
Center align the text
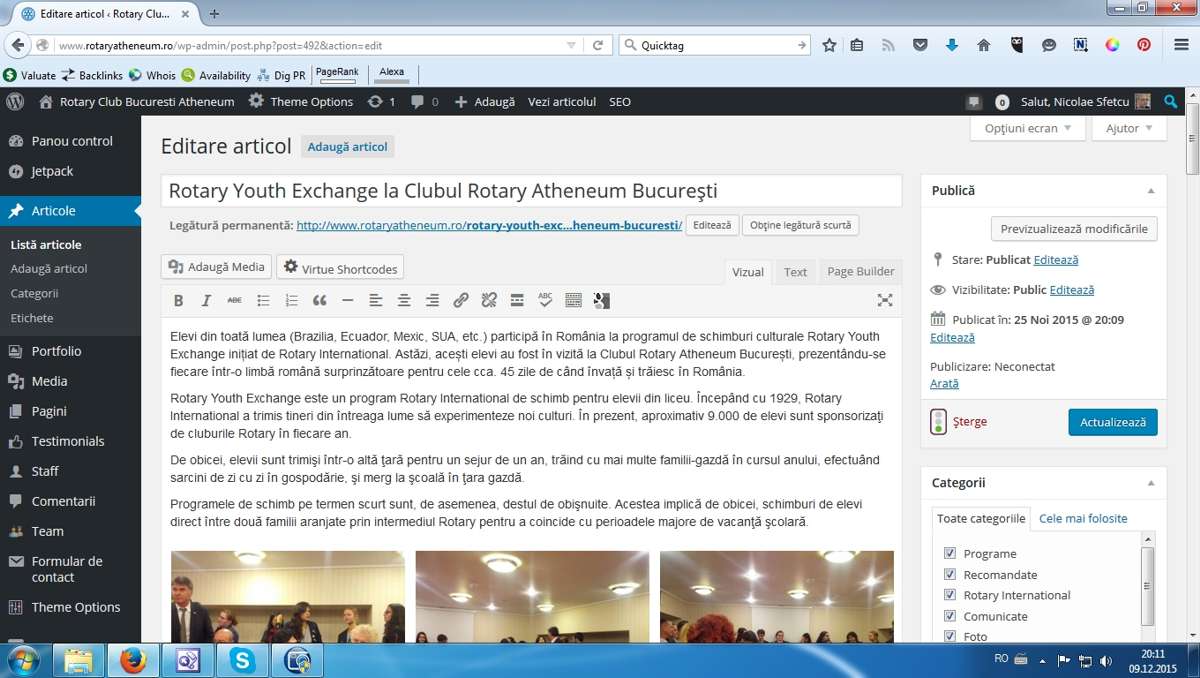click(404, 300)
